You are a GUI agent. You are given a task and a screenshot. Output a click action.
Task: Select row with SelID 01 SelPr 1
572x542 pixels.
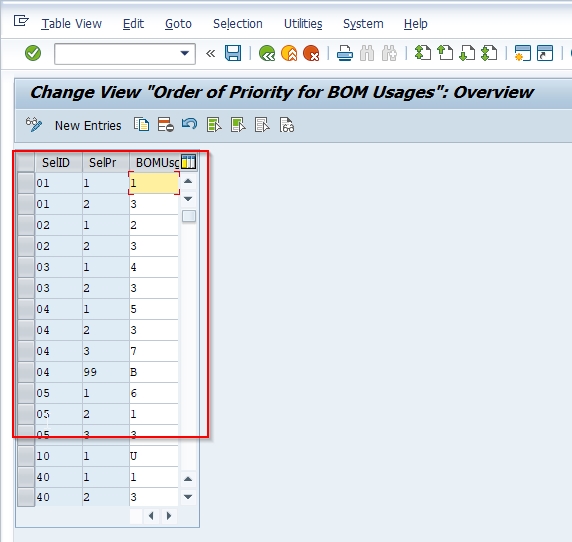point(26,183)
